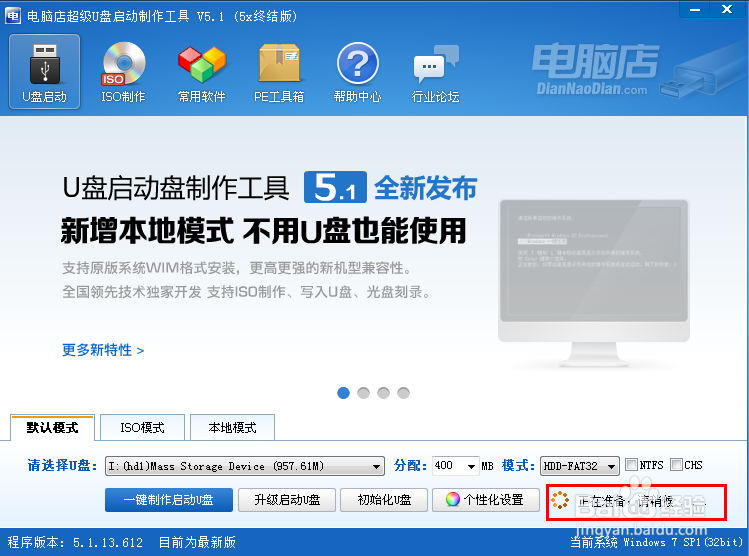The height and width of the screenshot is (556, 749).
Task: Open 帮助中心 question mark icon
Action: click(357, 72)
